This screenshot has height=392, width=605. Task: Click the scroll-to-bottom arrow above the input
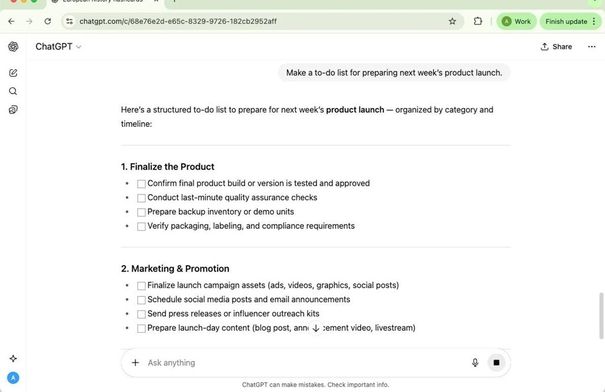tap(316, 328)
